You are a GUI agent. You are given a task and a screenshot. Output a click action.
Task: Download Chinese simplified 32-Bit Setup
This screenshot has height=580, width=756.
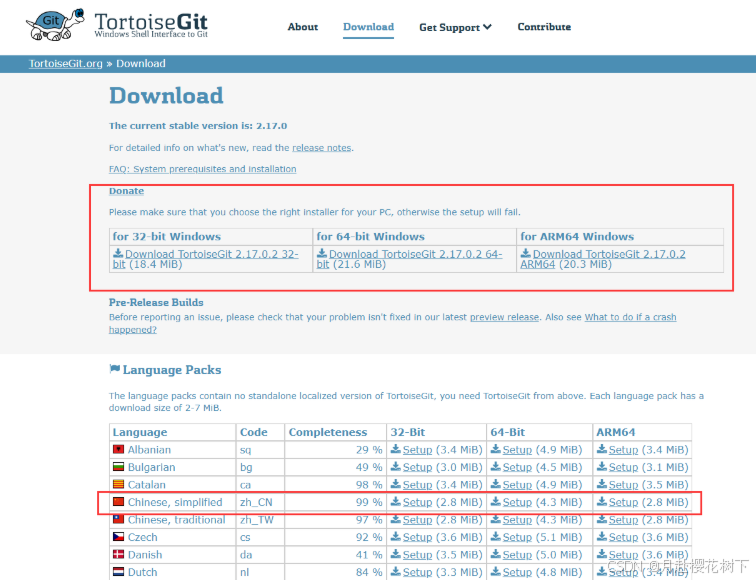click(417, 502)
